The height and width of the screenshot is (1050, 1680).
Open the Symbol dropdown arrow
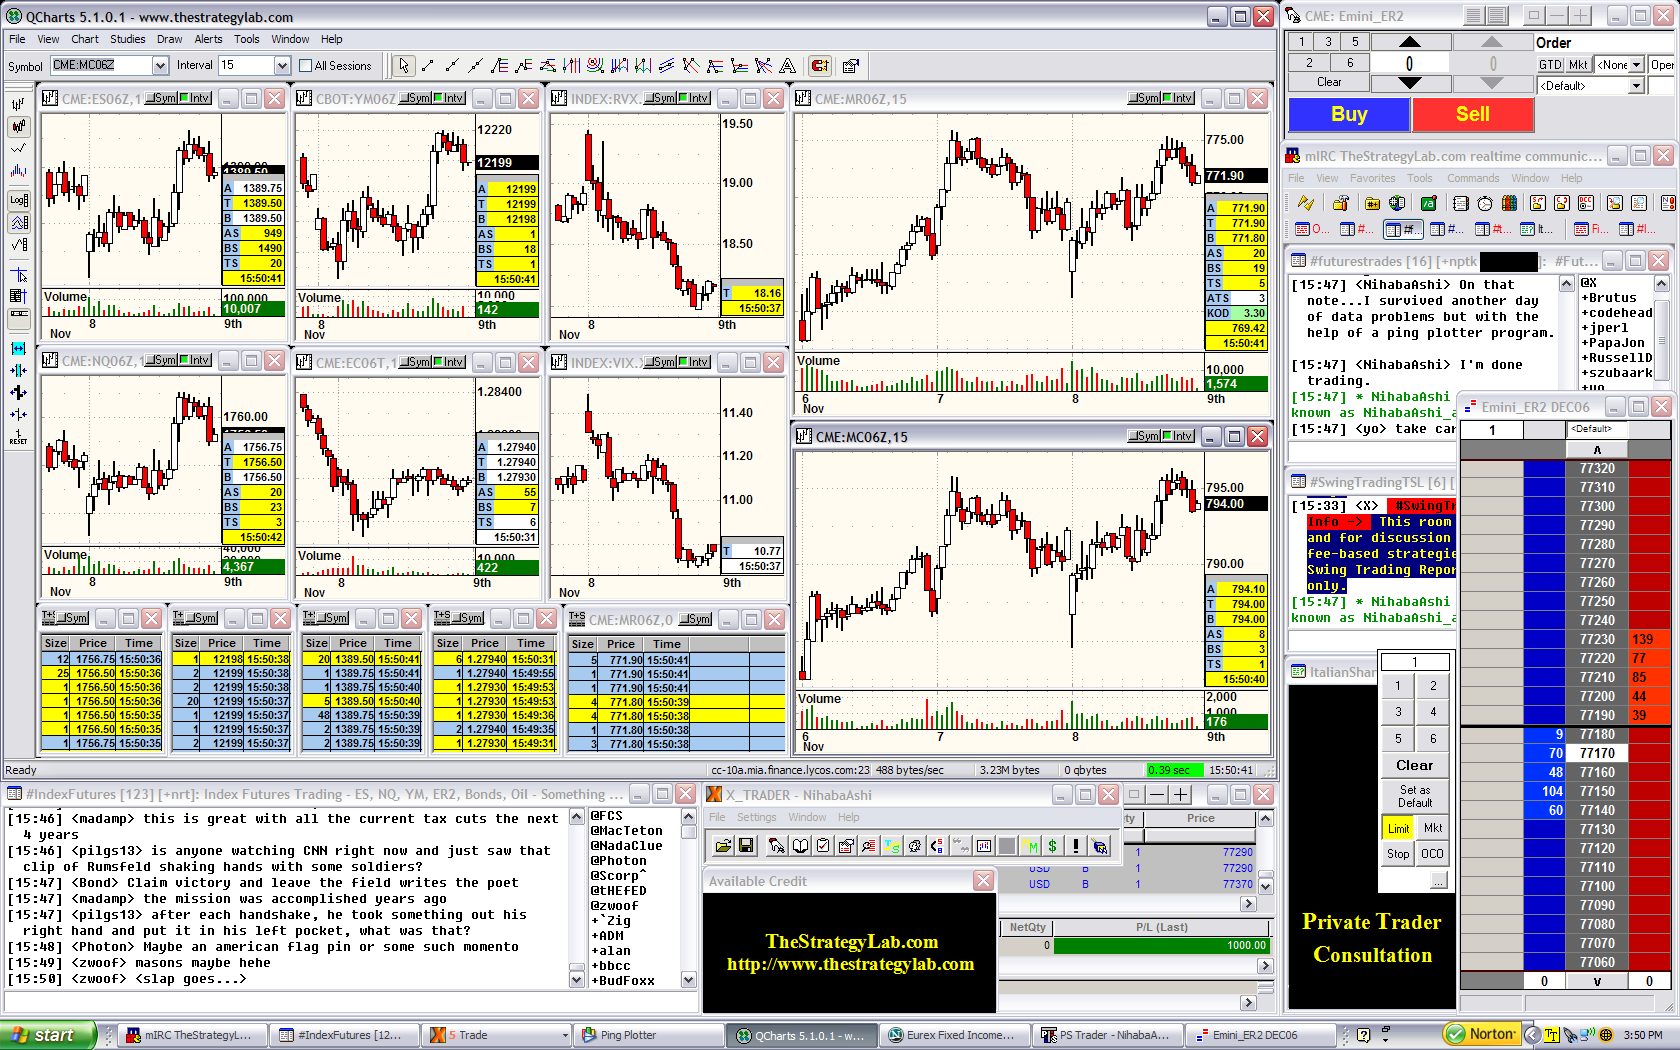coord(160,66)
